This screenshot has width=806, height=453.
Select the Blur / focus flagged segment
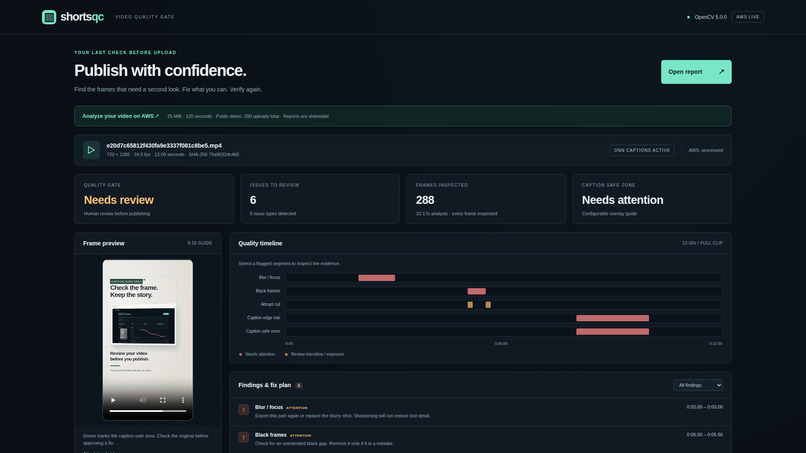point(376,278)
